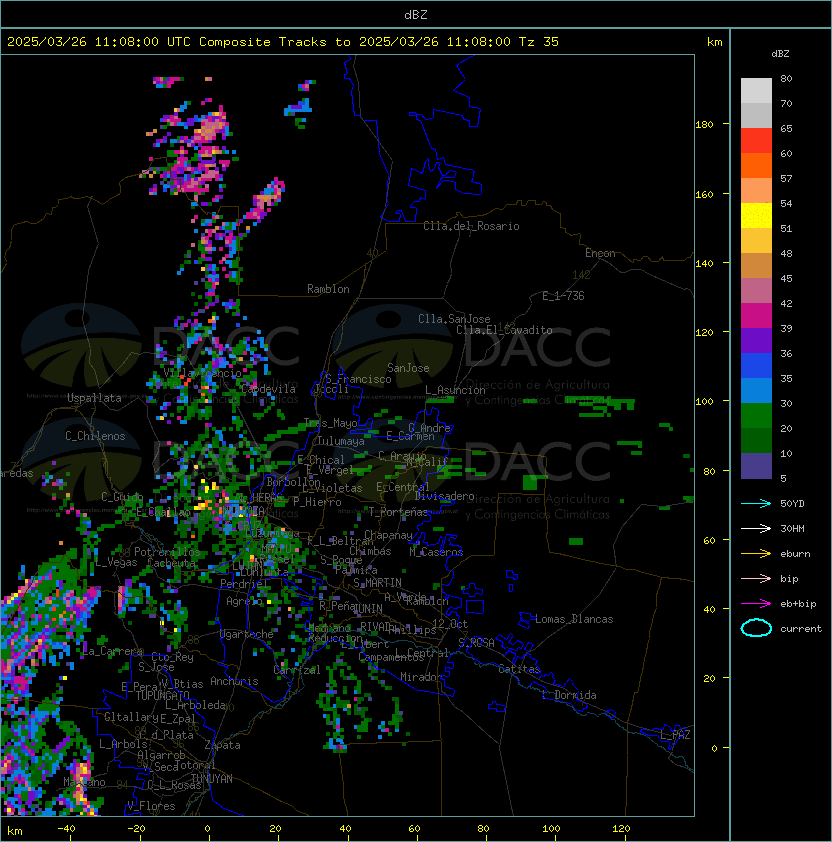This screenshot has width=832, height=842.
Task: Select the magenta 39-42 dBZ swatch
Action: pos(756,316)
